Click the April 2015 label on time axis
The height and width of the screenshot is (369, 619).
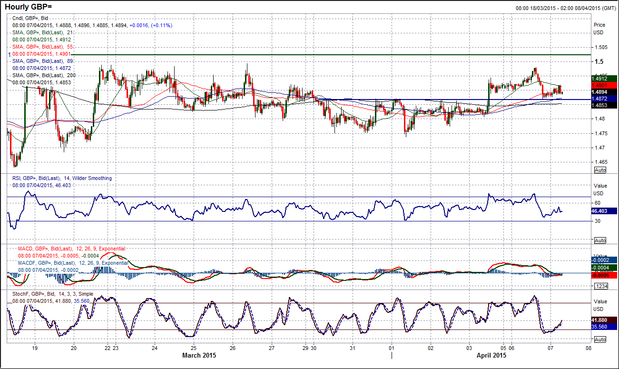coord(491,355)
